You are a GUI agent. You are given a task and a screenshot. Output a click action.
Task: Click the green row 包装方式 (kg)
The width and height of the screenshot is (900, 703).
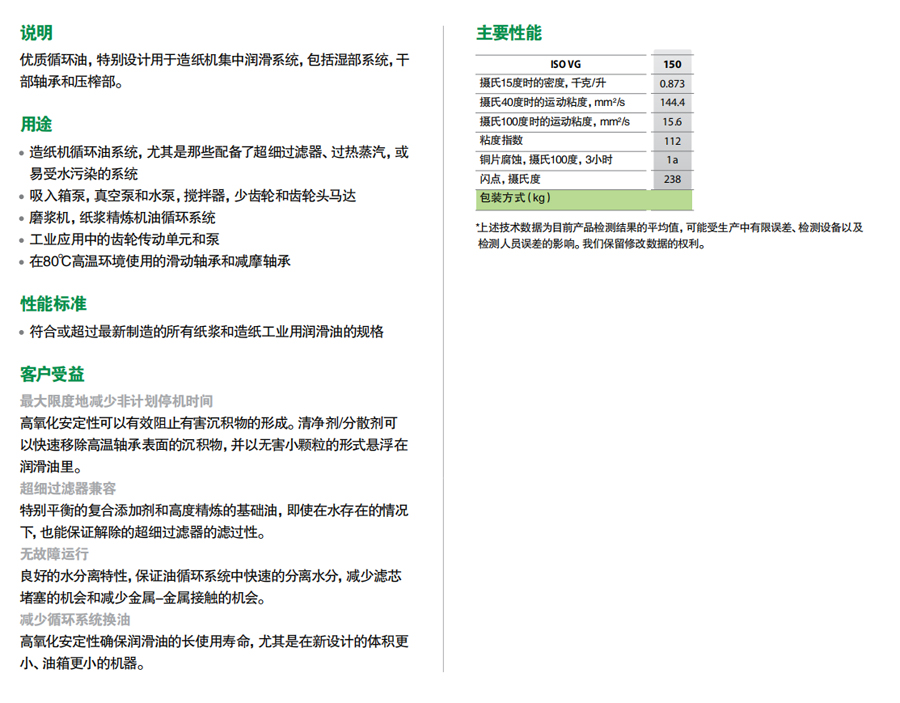[x=584, y=199]
